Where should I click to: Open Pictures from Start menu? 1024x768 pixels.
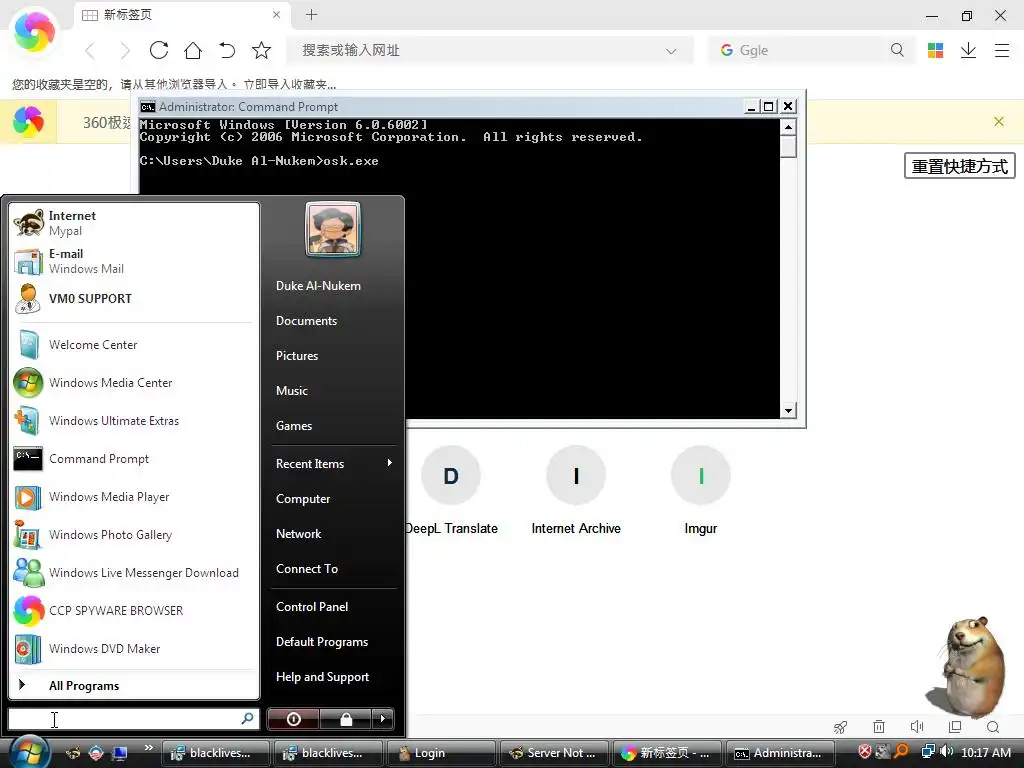pyautogui.click(x=296, y=356)
